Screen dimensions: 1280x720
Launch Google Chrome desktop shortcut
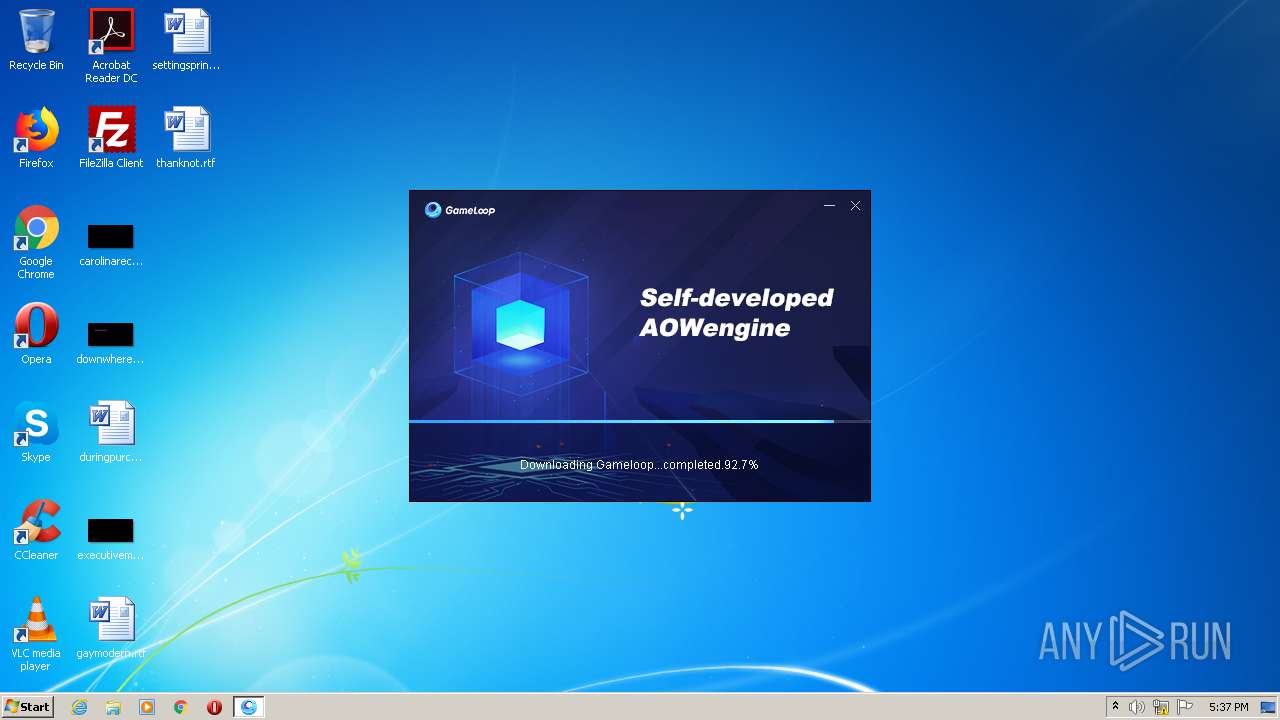pos(36,242)
